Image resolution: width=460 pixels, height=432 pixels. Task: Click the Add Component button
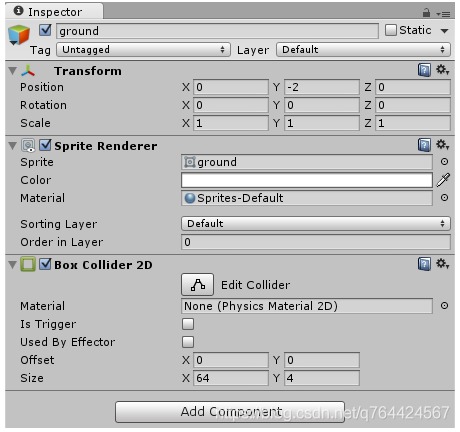click(230, 412)
